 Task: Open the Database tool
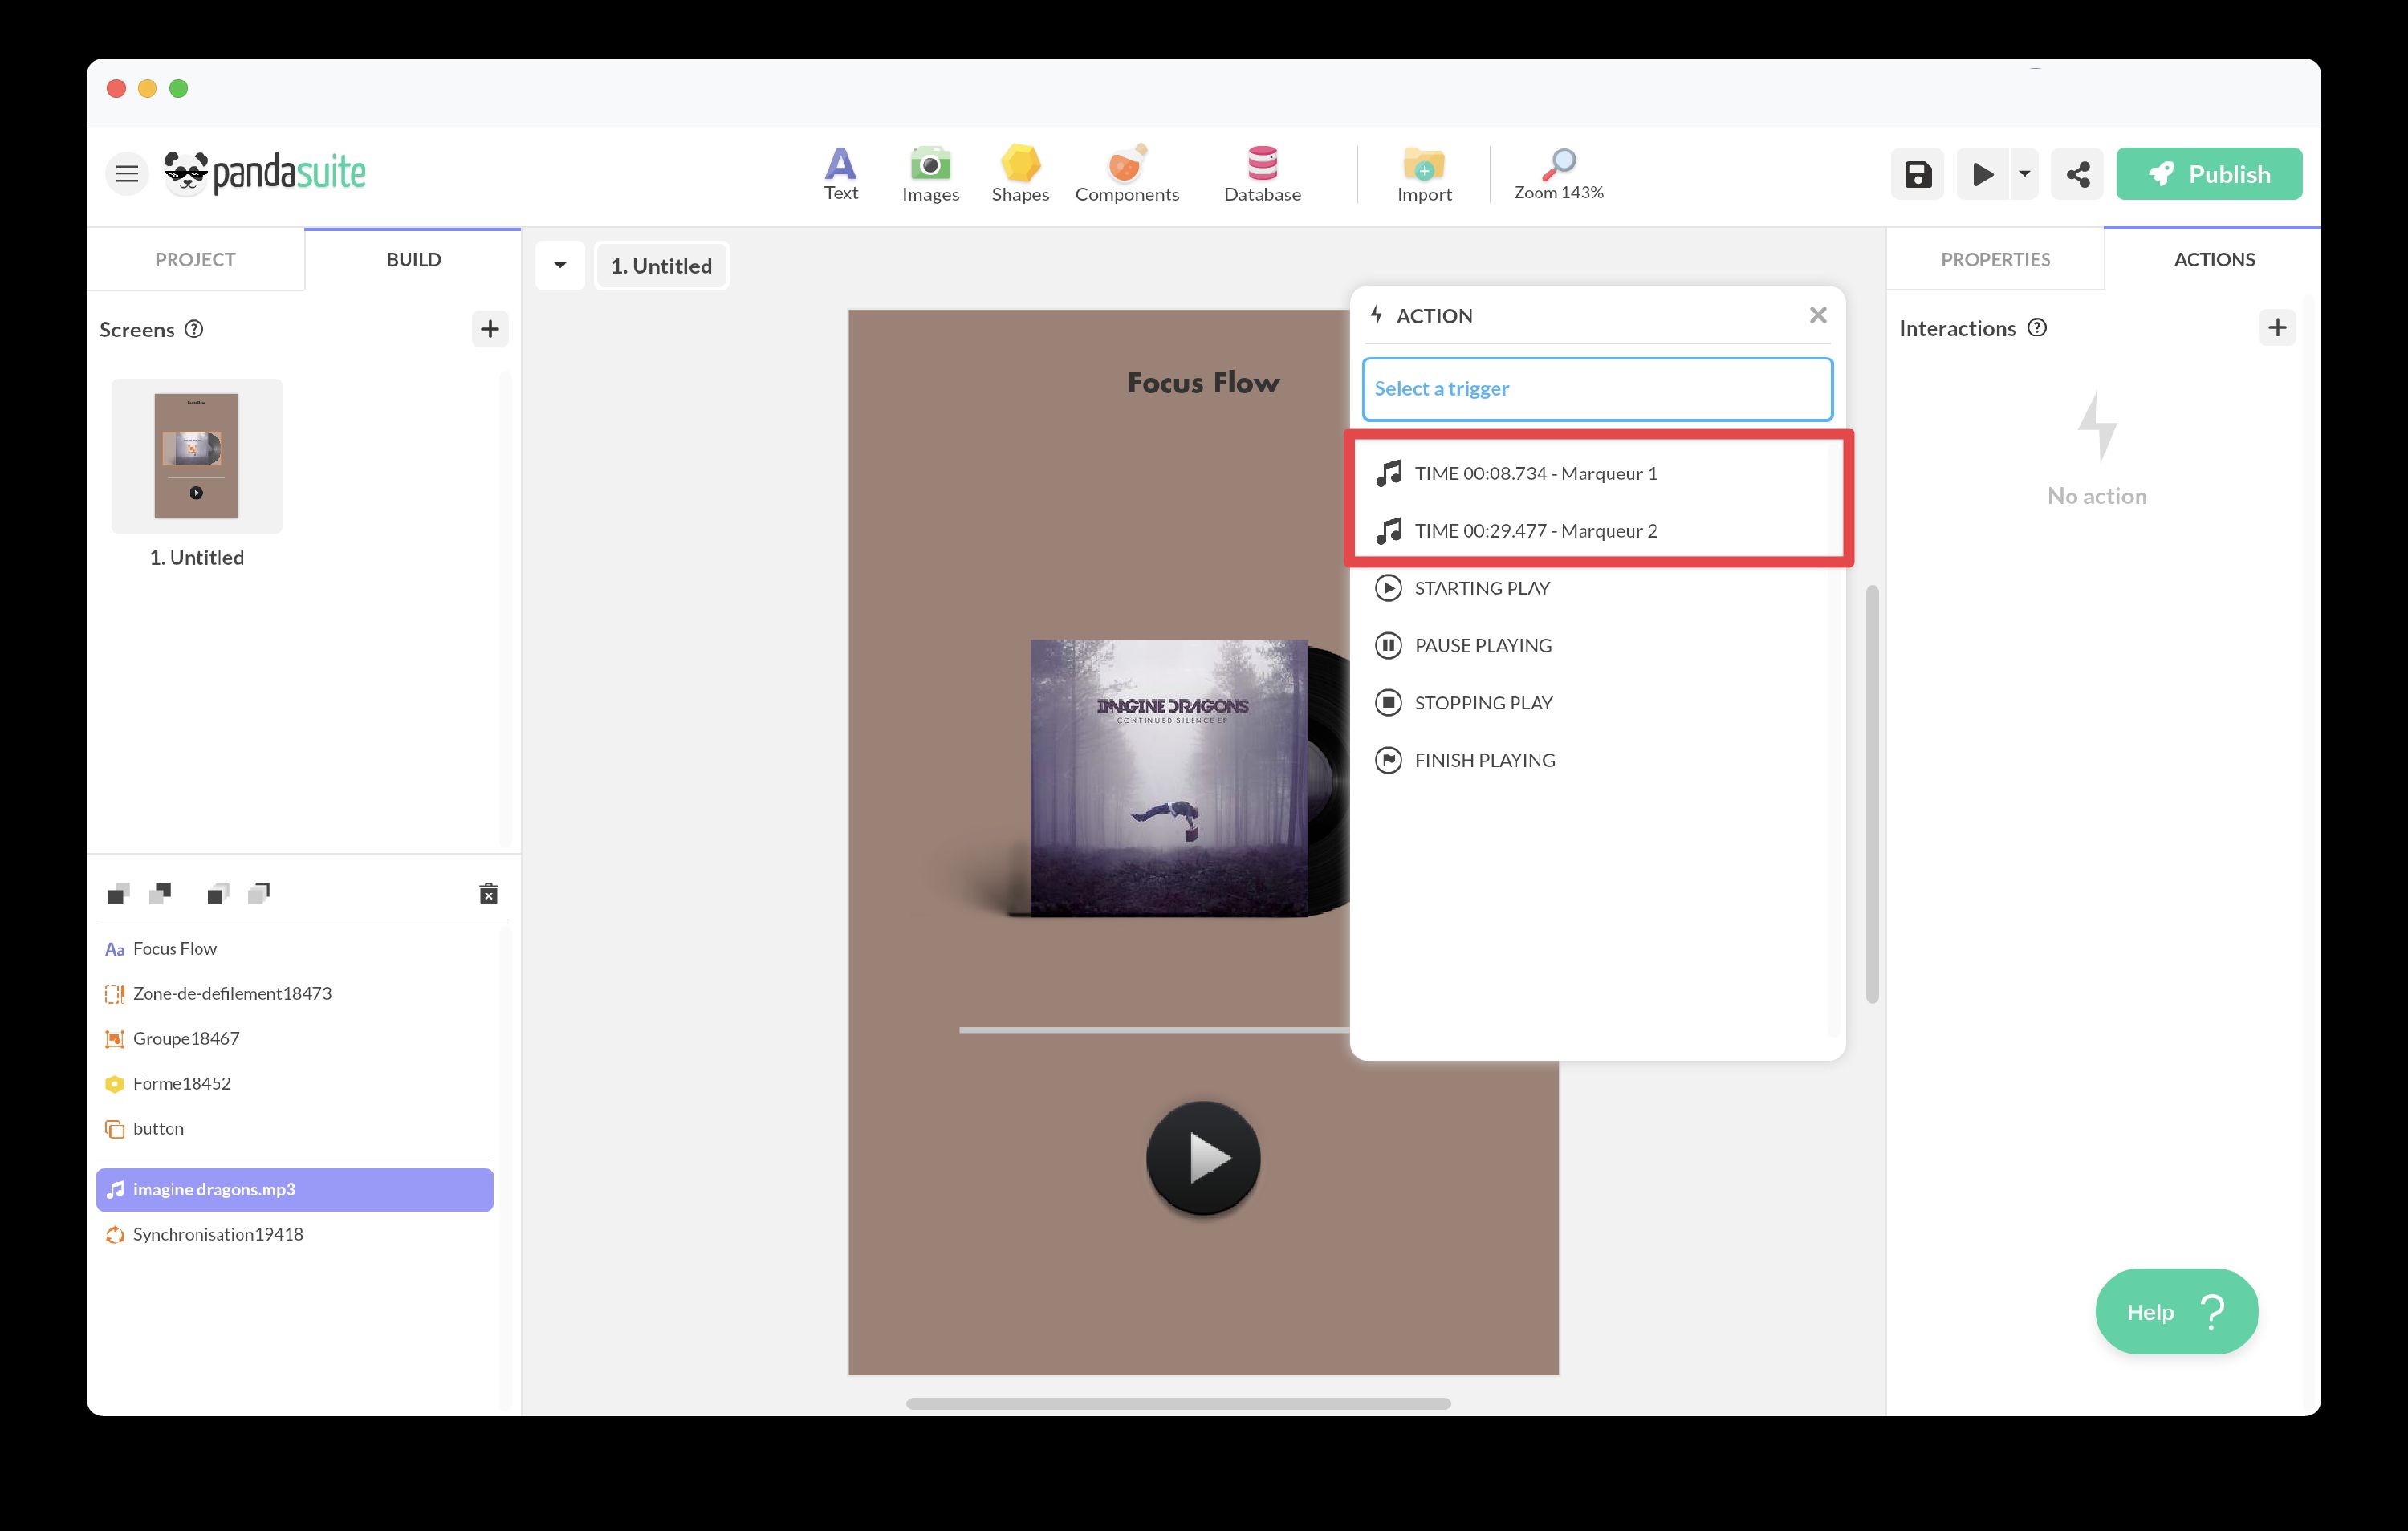coord(1262,174)
